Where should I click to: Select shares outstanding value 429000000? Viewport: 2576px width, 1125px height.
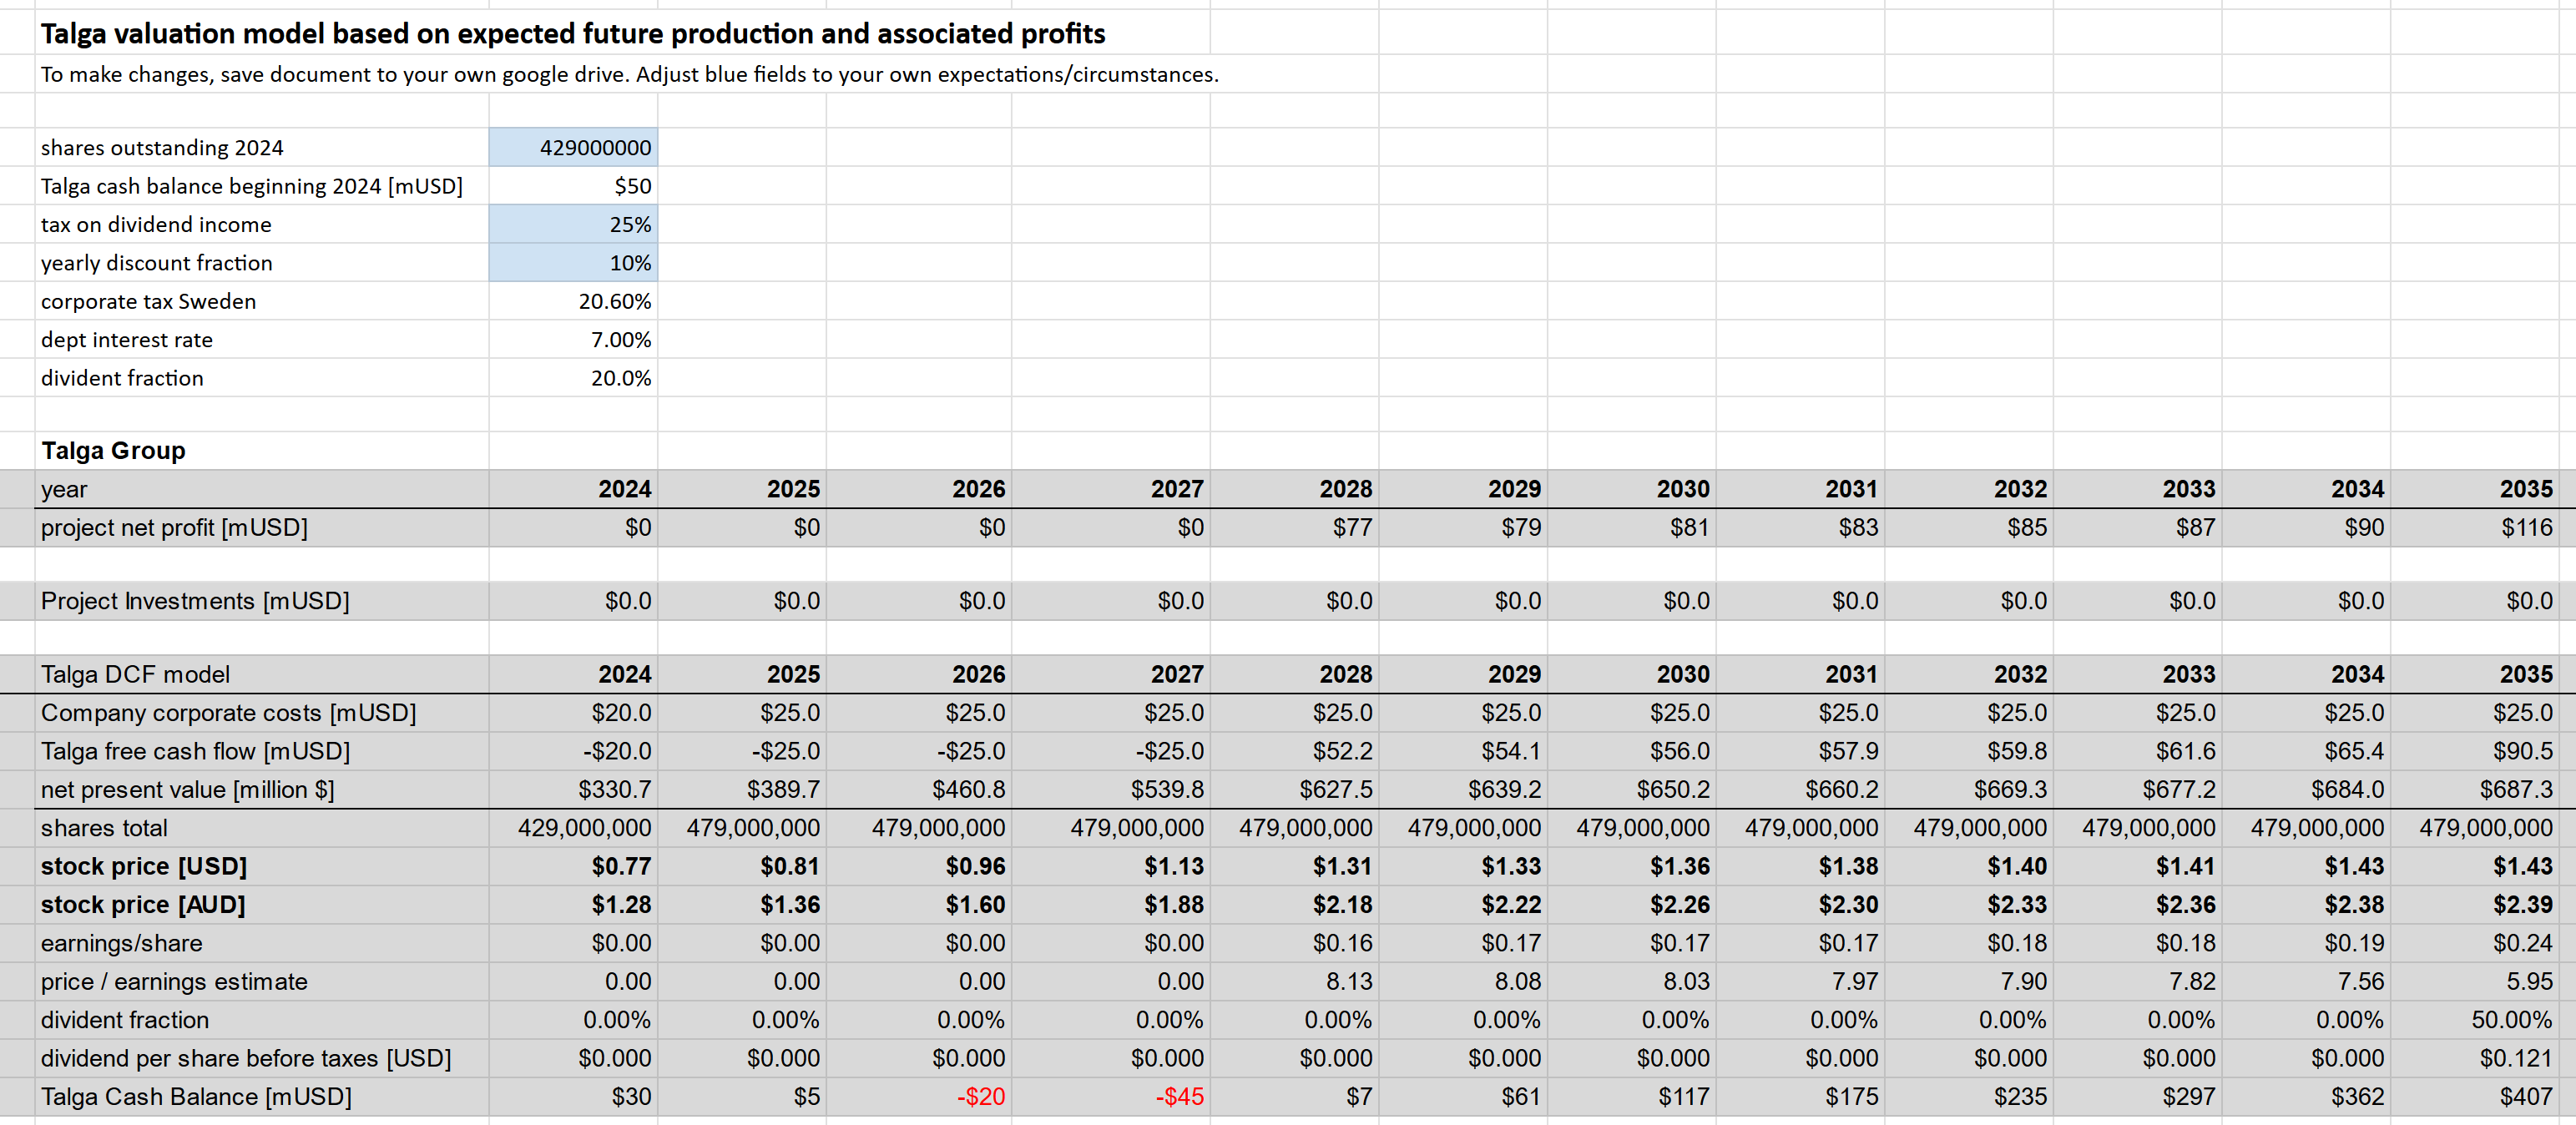573,147
